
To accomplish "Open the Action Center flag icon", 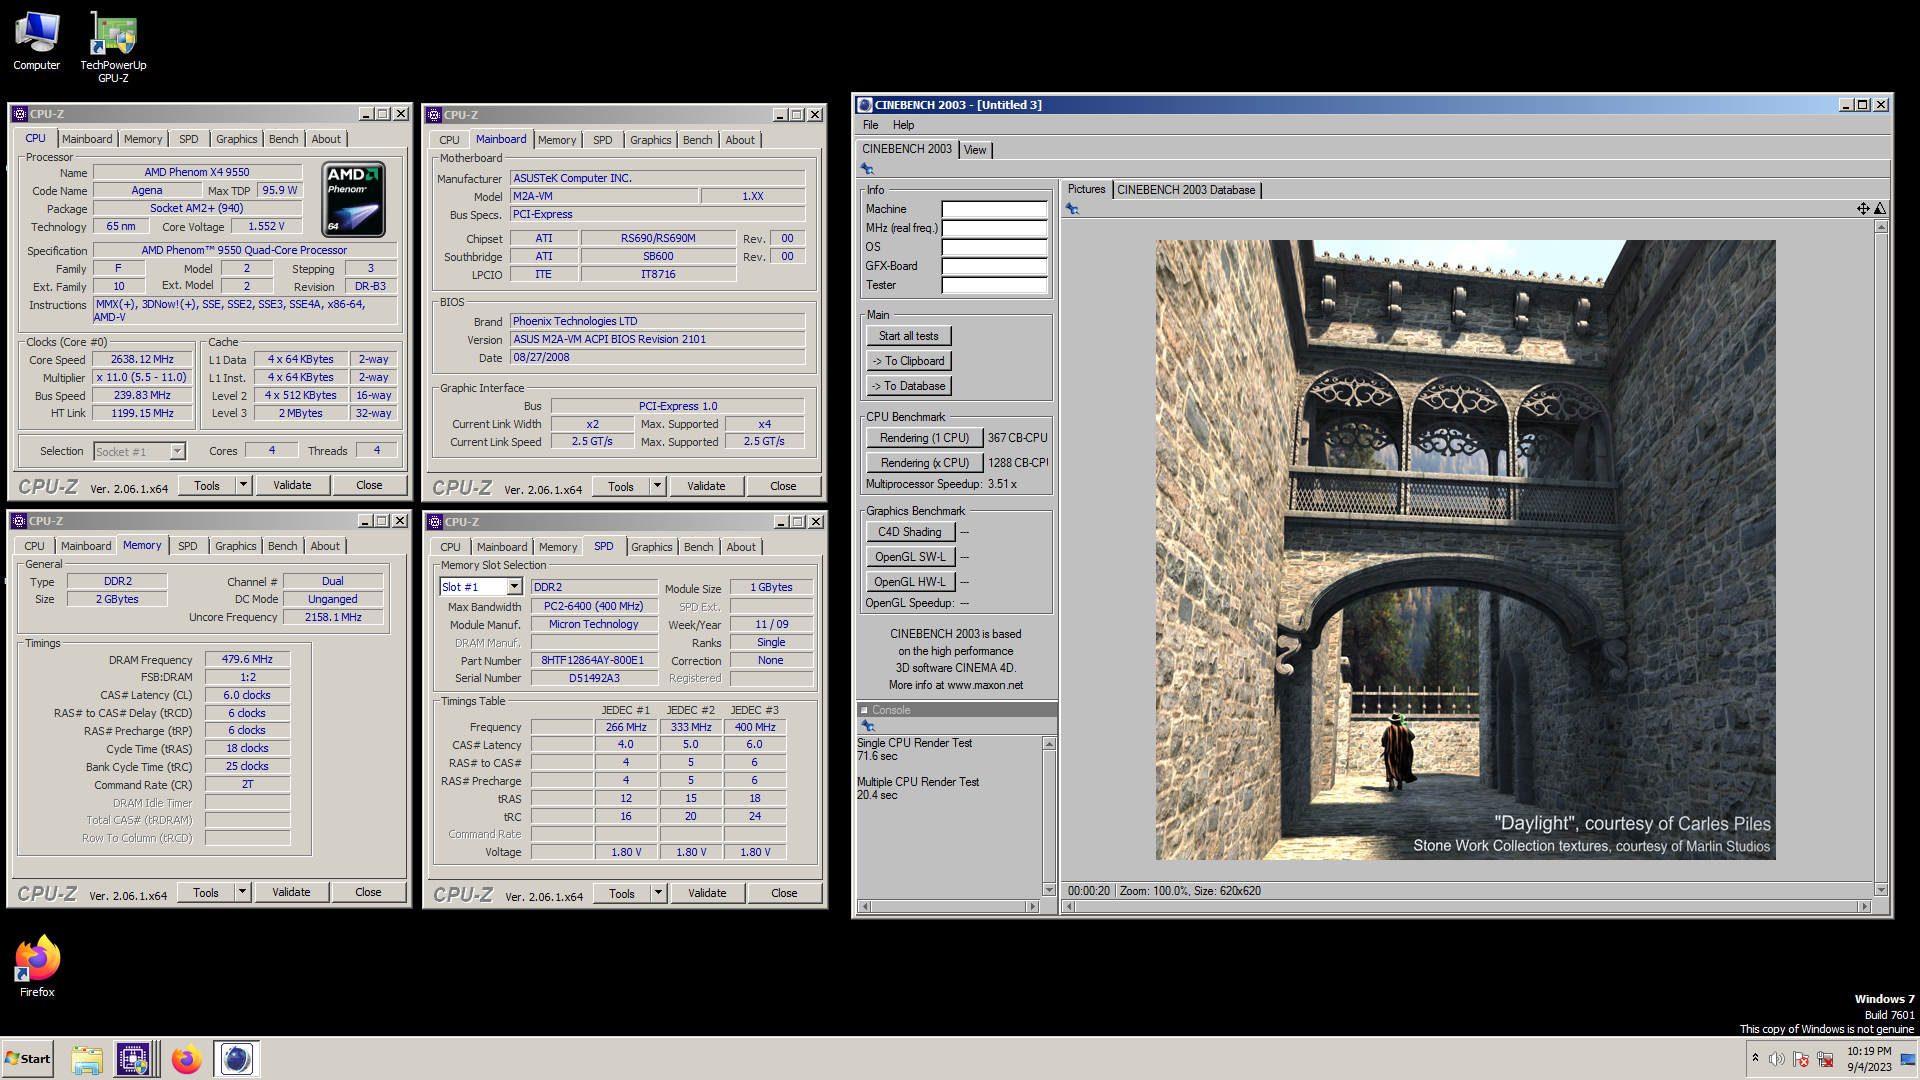I will 1801,1059.
